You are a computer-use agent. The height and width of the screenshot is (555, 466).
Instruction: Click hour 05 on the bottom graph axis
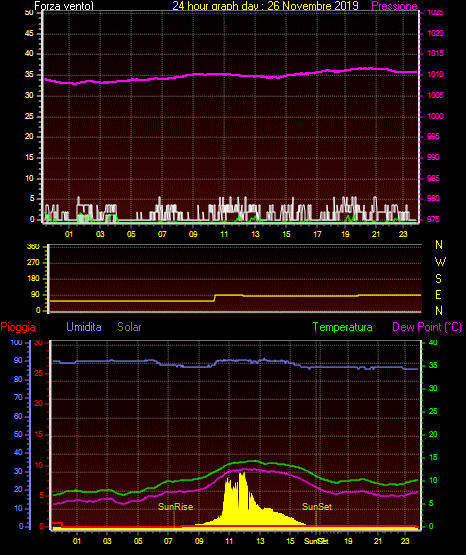point(138,541)
